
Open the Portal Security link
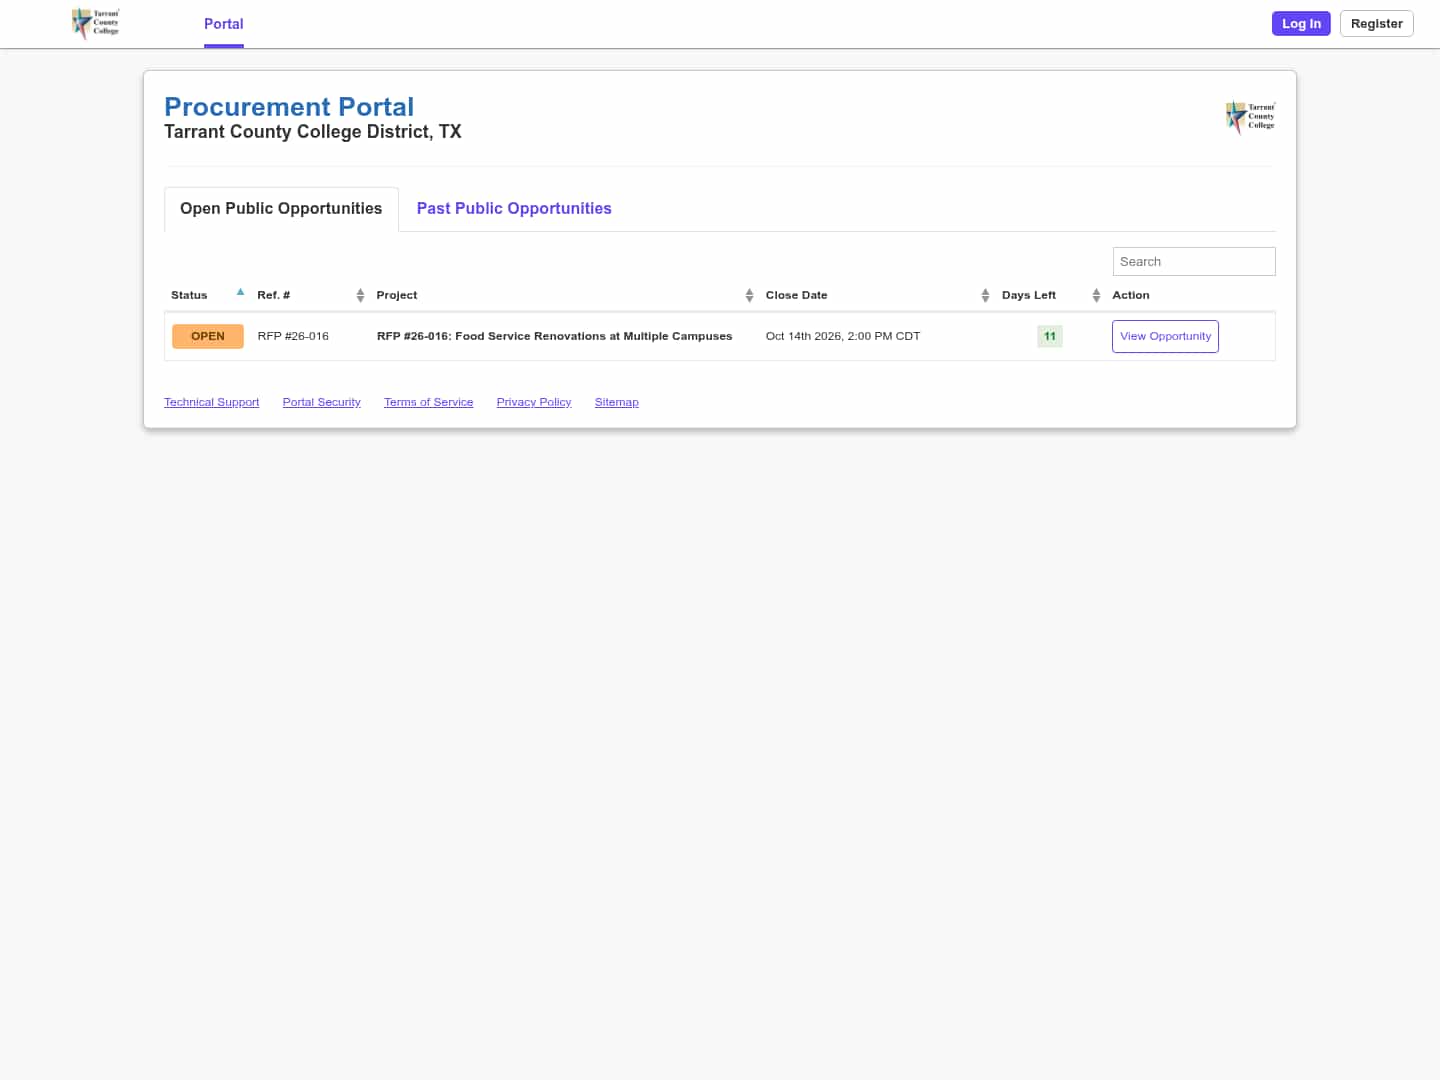coord(321,402)
